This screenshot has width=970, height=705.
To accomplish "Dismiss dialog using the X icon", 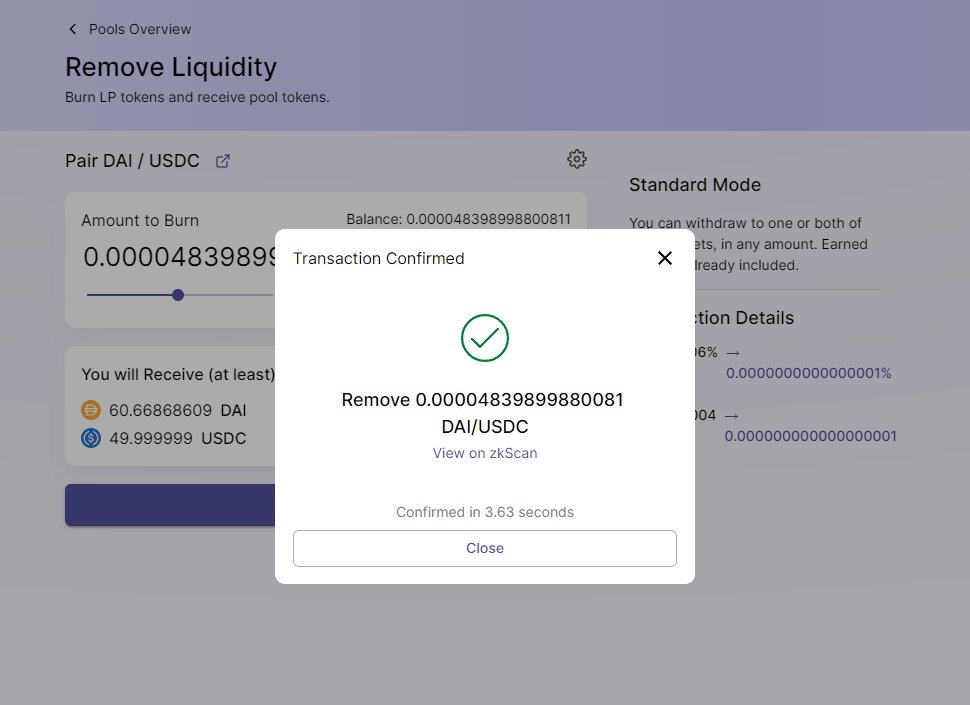I will (664, 258).
